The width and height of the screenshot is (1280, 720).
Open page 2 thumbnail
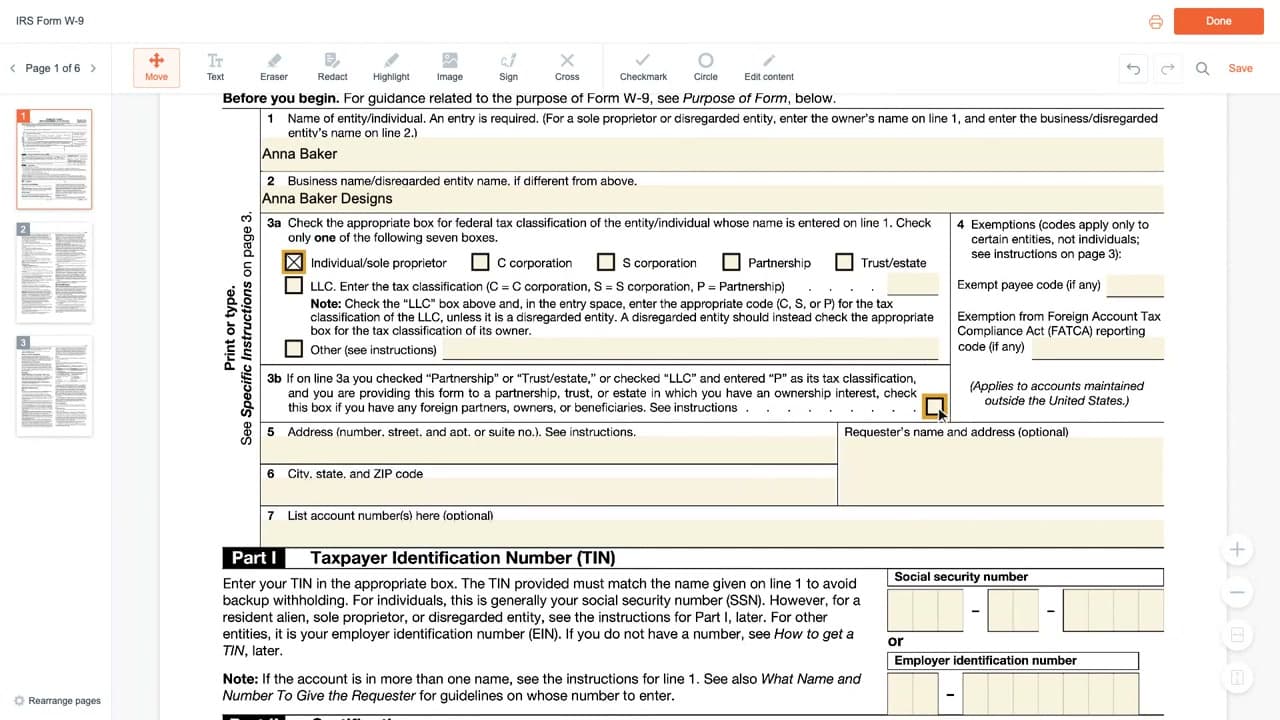click(54, 273)
